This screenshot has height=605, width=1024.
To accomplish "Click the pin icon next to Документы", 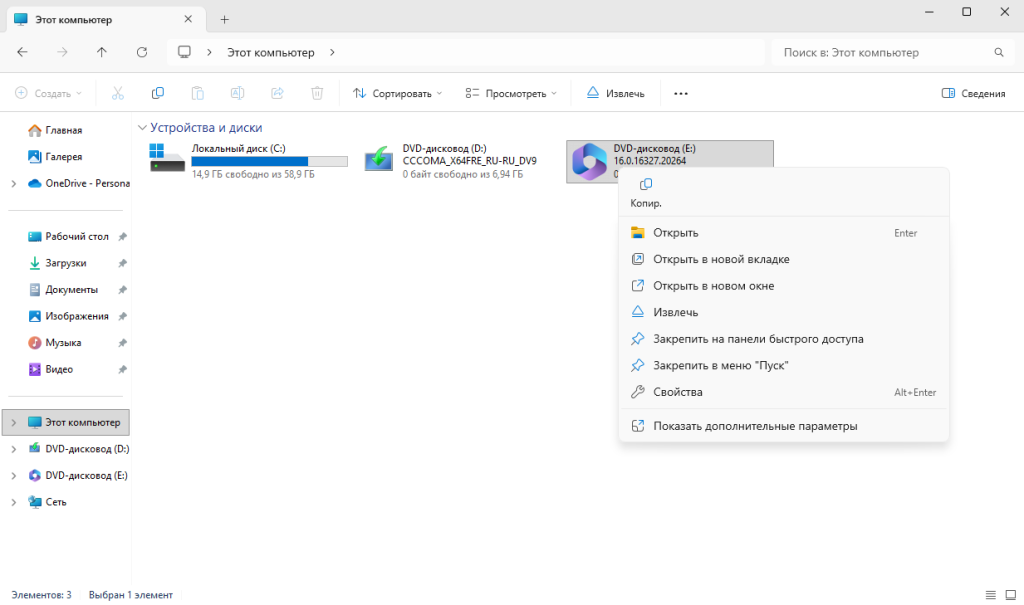I will tap(122, 289).
